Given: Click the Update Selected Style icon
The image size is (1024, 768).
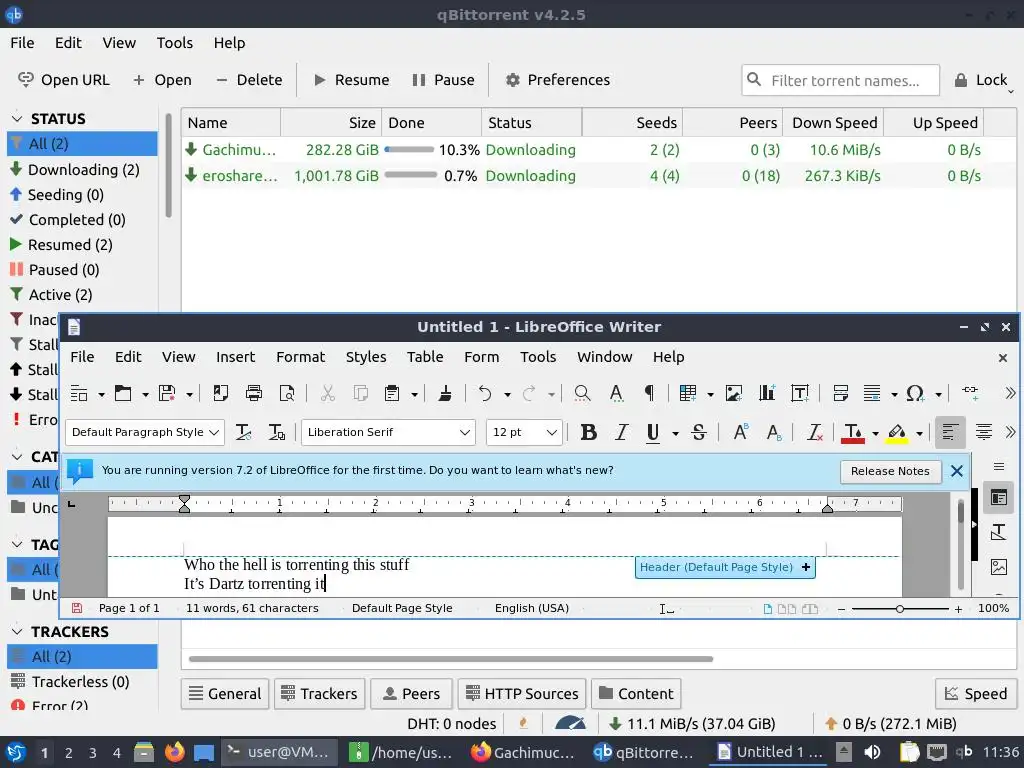Looking at the screenshot, I should tap(244, 432).
